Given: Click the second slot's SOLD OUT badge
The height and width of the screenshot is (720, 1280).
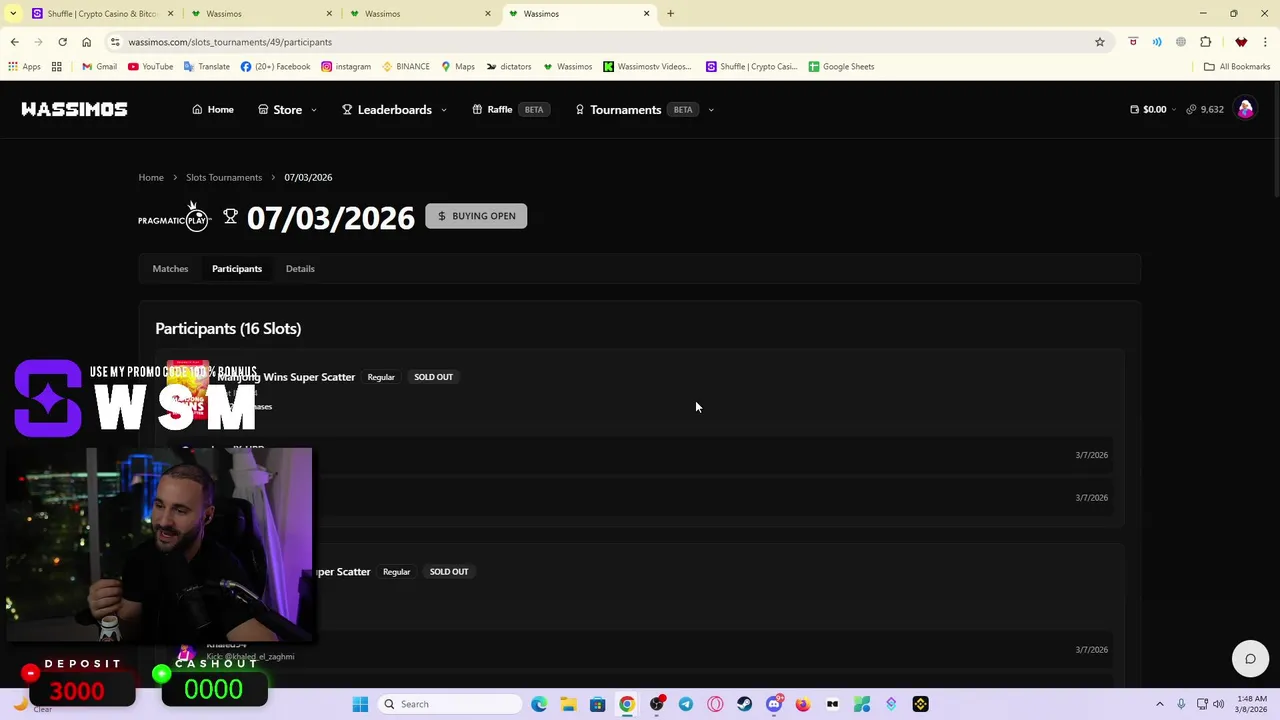Looking at the screenshot, I should click(449, 572).
